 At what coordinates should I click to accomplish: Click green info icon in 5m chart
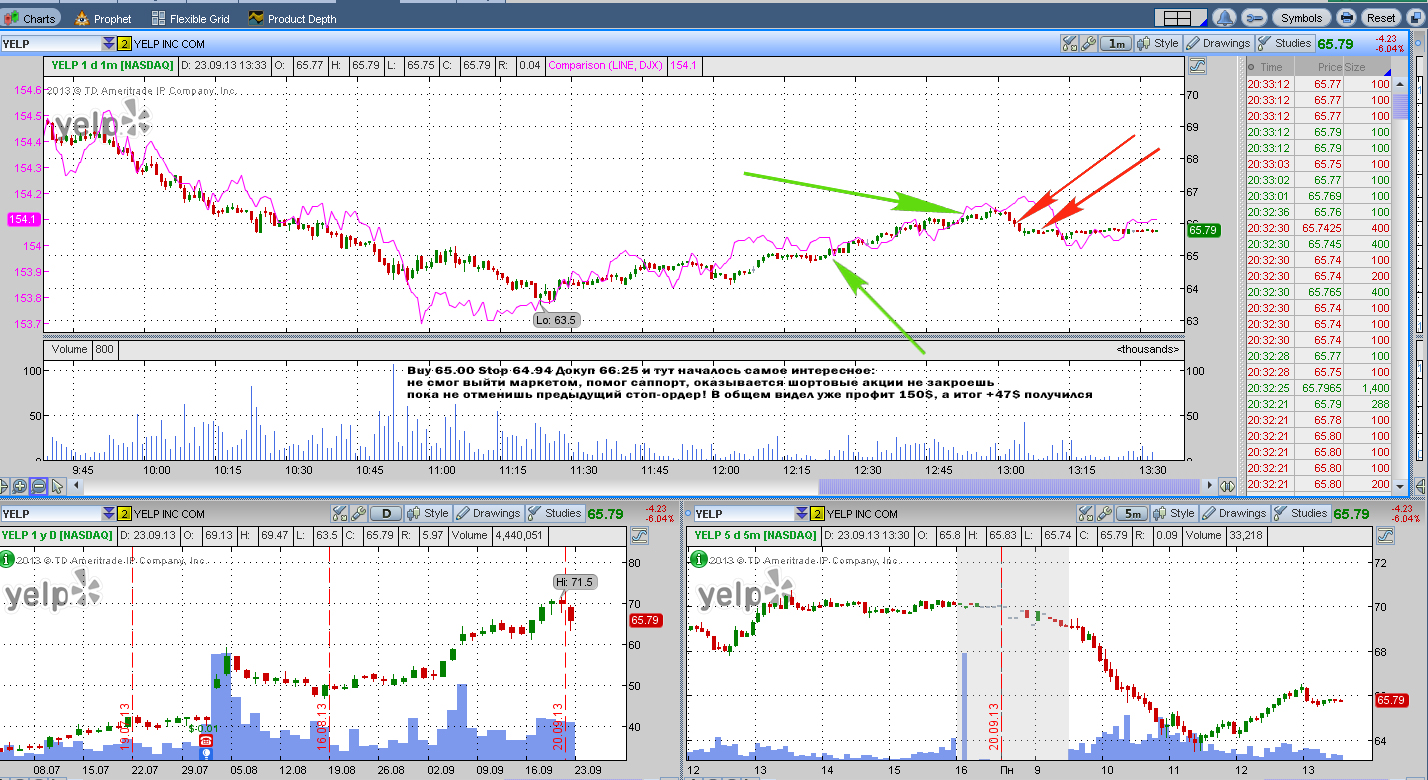point(698,560)
